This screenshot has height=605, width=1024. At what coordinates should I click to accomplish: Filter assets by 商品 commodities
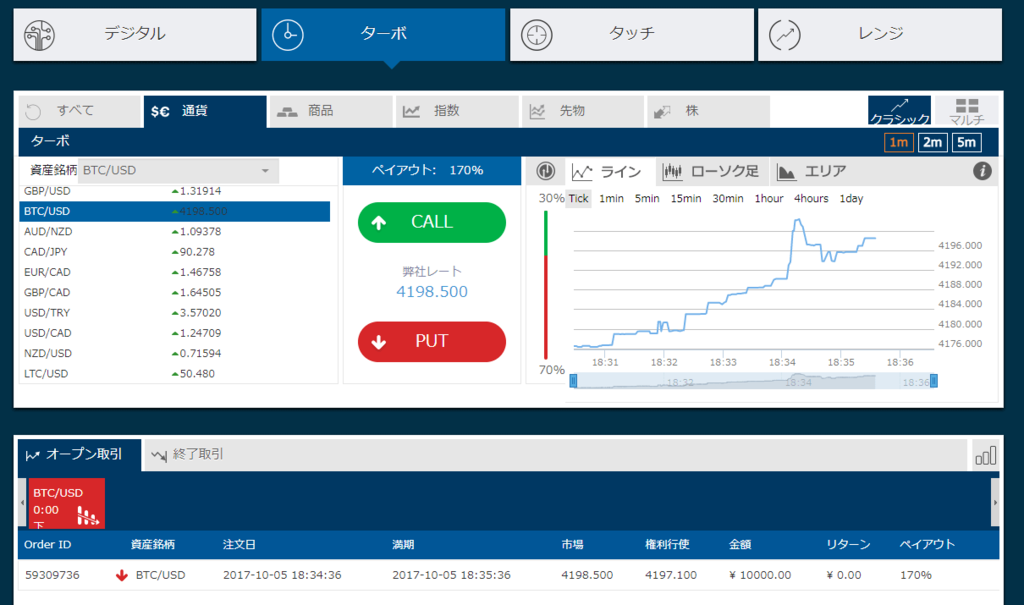click(x=331, y=111)
